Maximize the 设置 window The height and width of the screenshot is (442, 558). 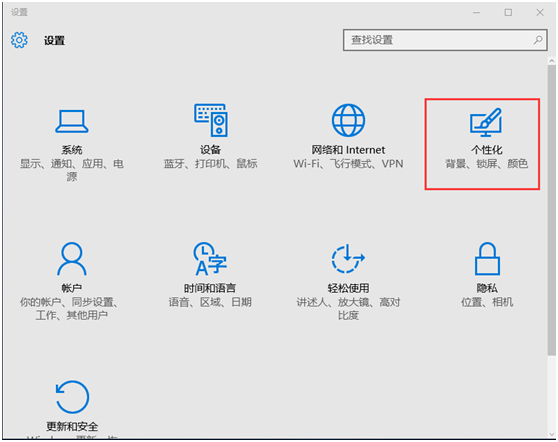click(508, 12)
